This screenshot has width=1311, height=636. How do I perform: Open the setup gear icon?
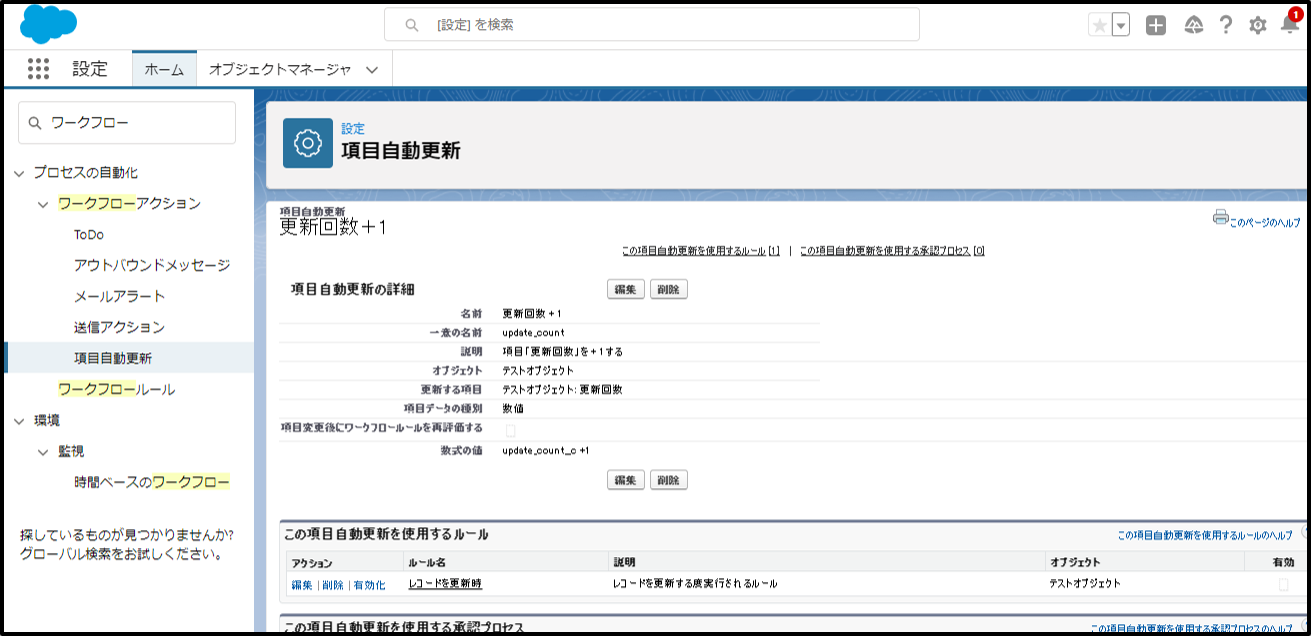(x=1258, y=26)
